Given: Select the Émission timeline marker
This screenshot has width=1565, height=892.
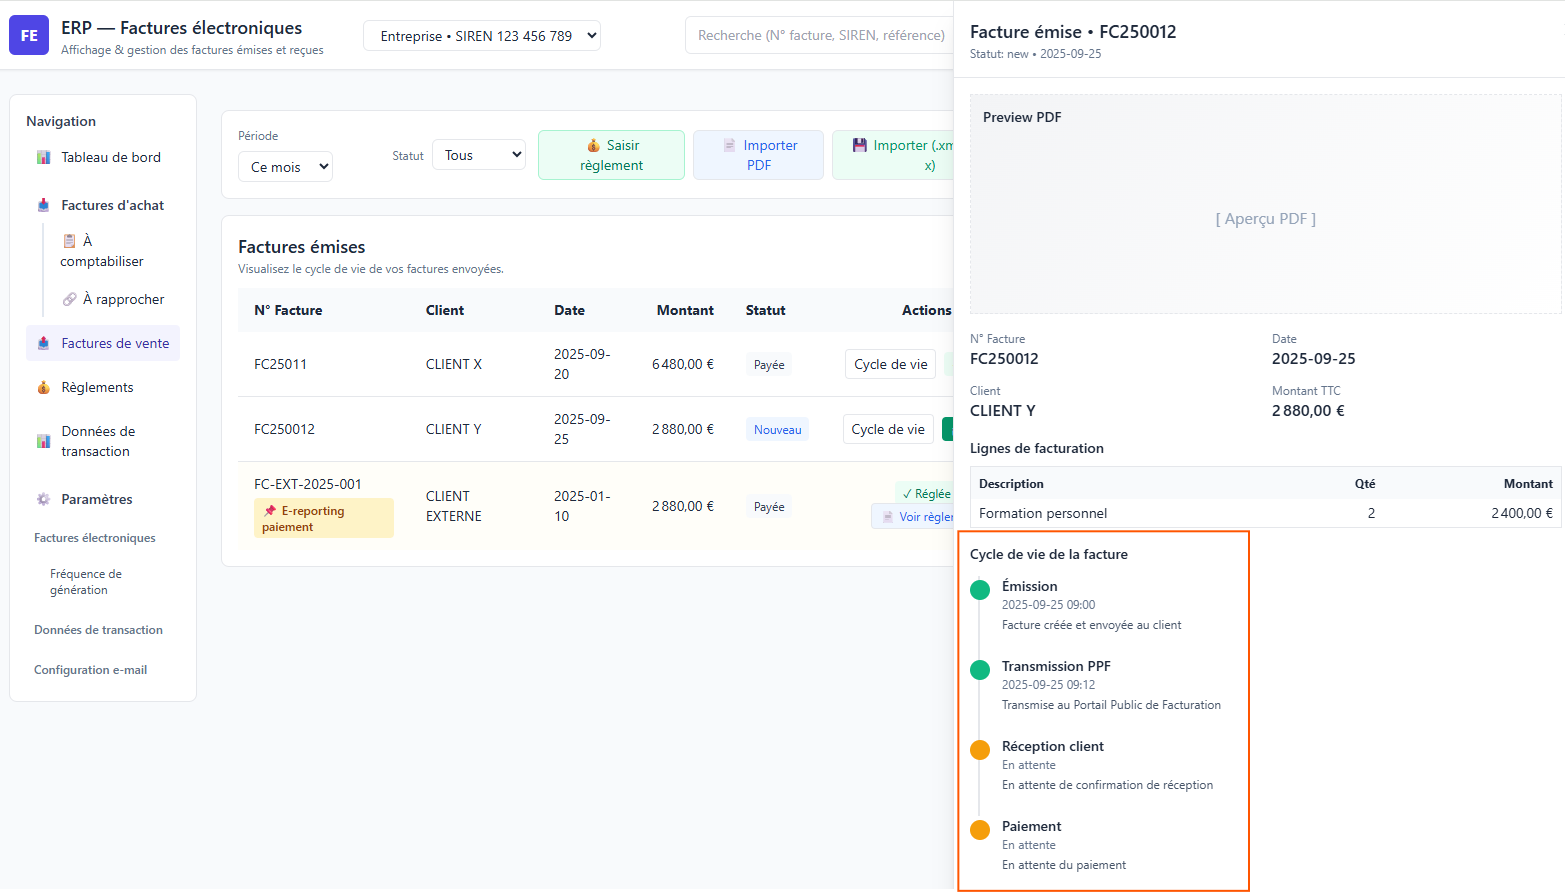Looking at the screenshot, I should click(980, 590).
